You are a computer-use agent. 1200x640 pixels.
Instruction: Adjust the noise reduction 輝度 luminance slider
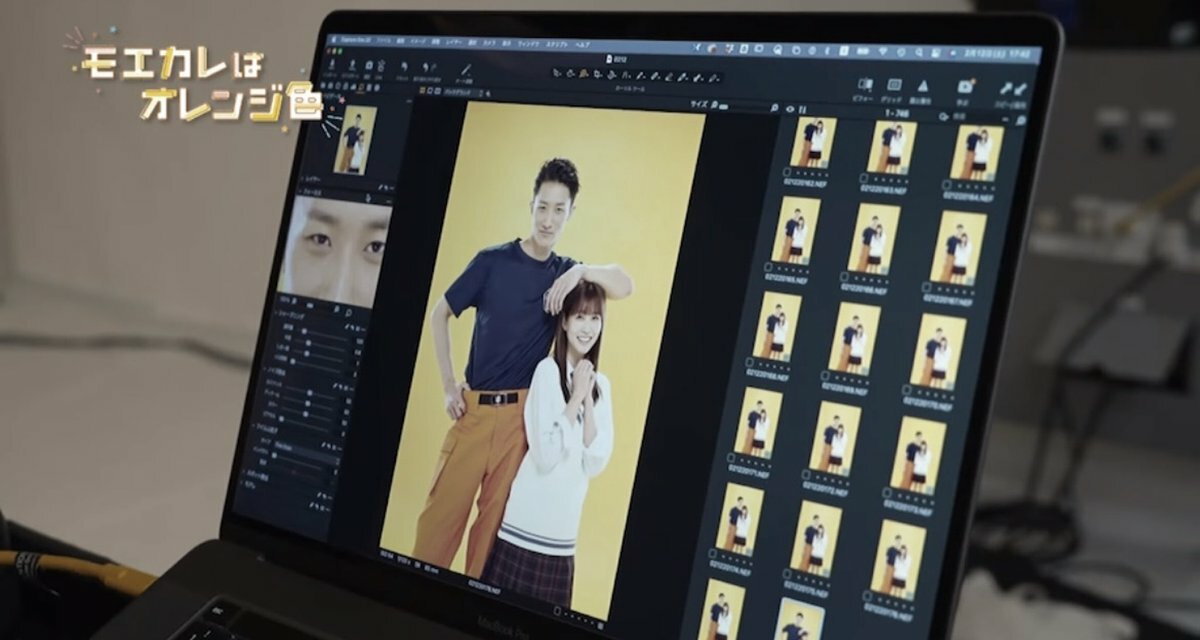tap(309, 393)
